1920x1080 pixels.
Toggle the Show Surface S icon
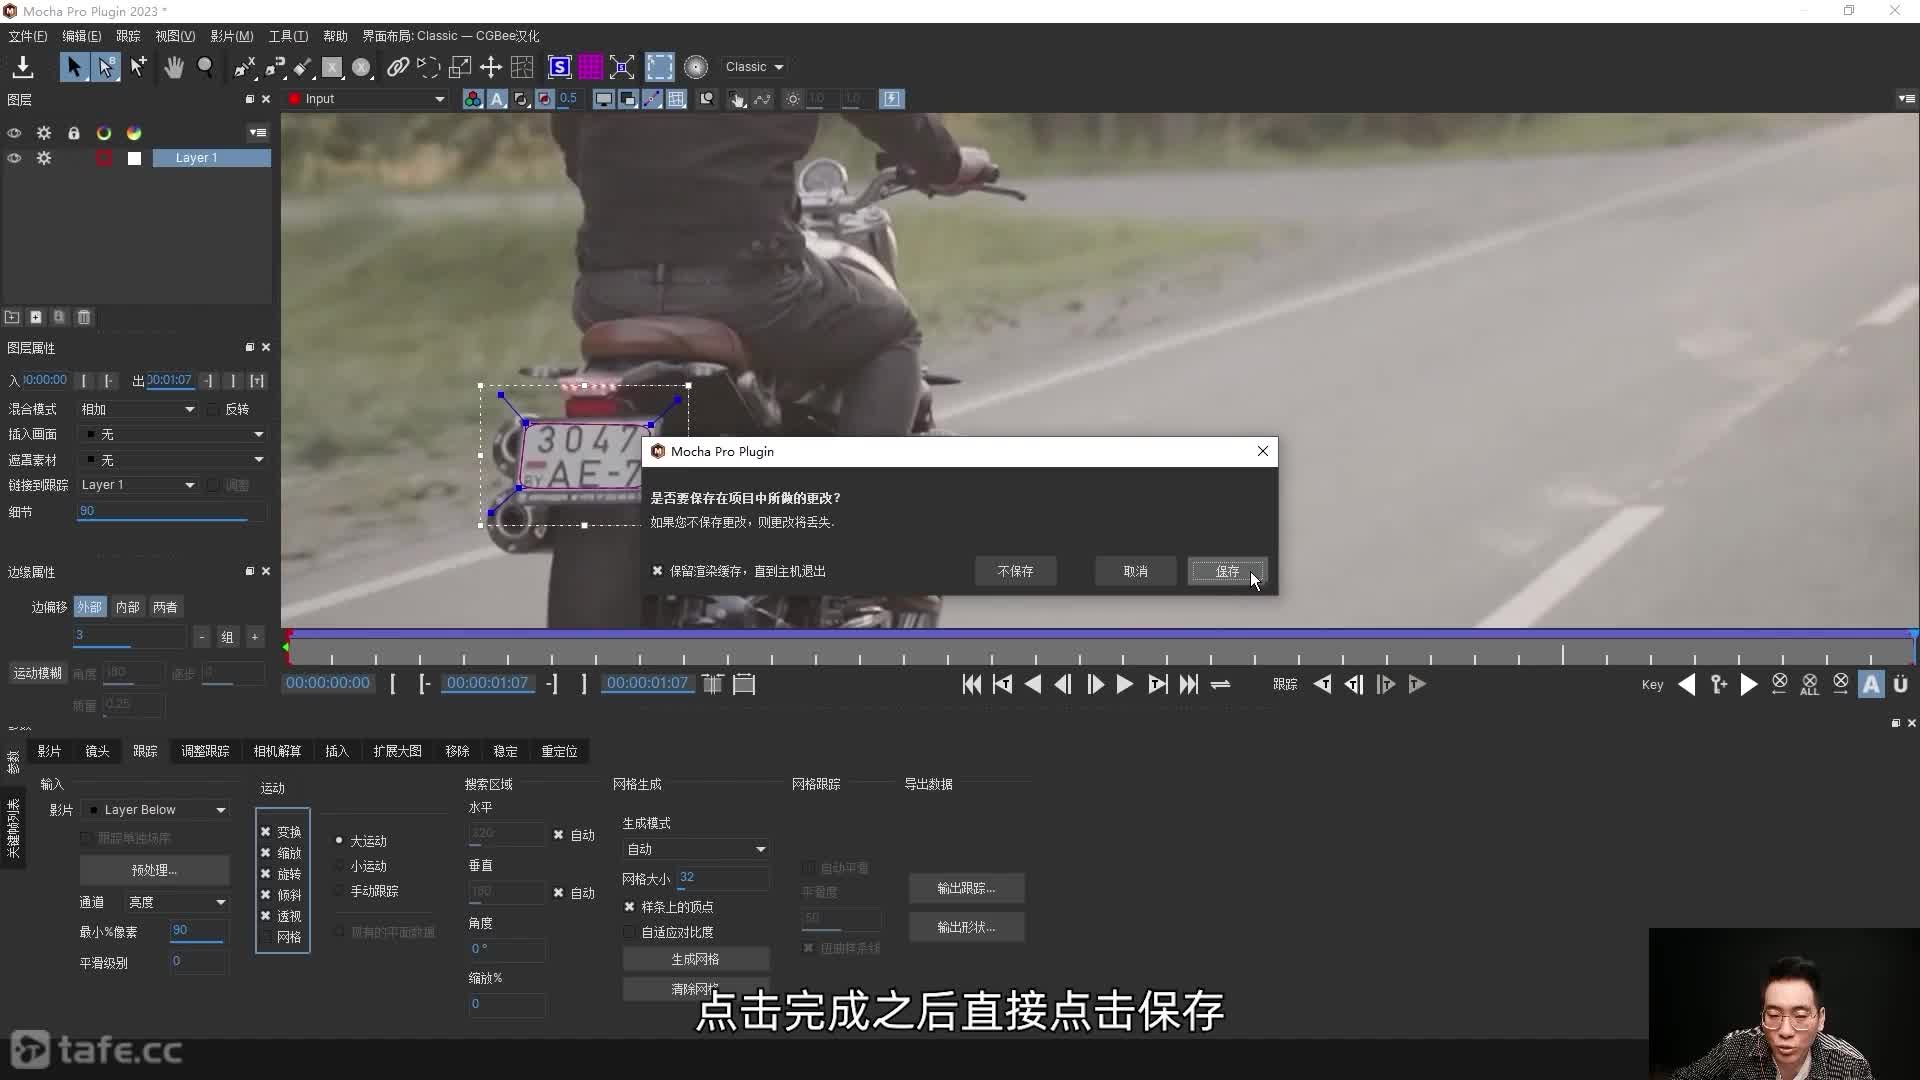[x=560, y=67]
